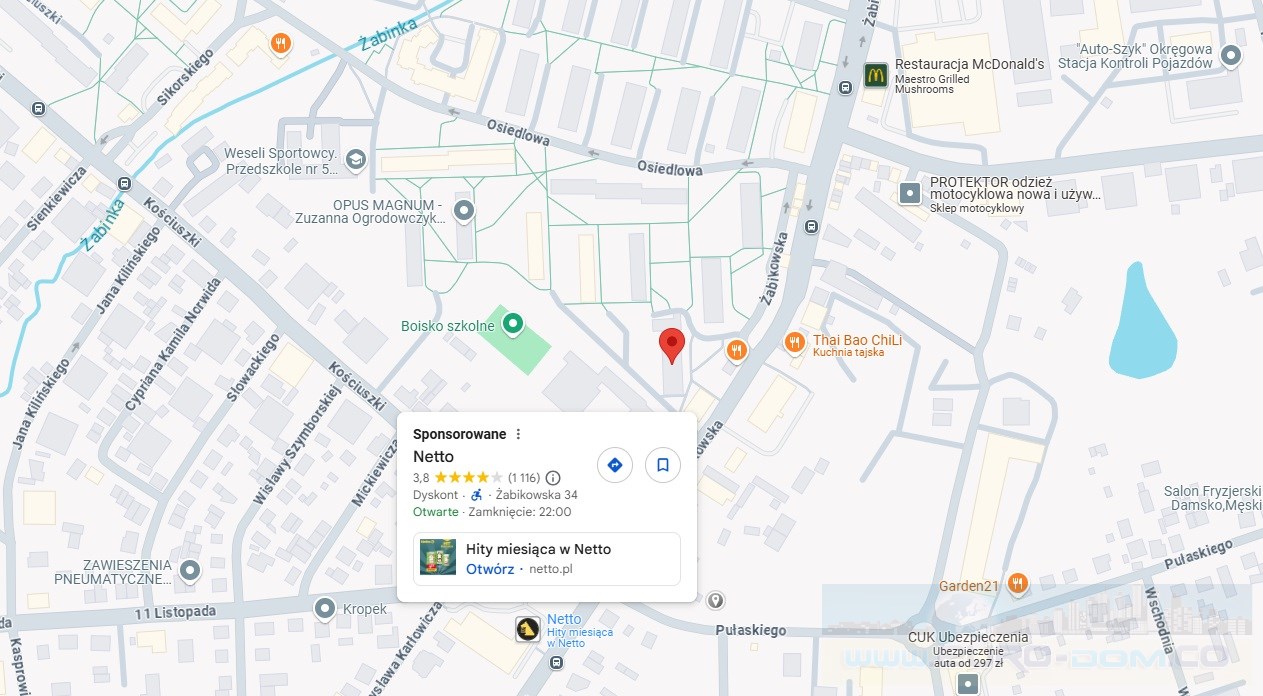Open the PROTEKTOR motorcycle shop marker

tap(910, 194)
